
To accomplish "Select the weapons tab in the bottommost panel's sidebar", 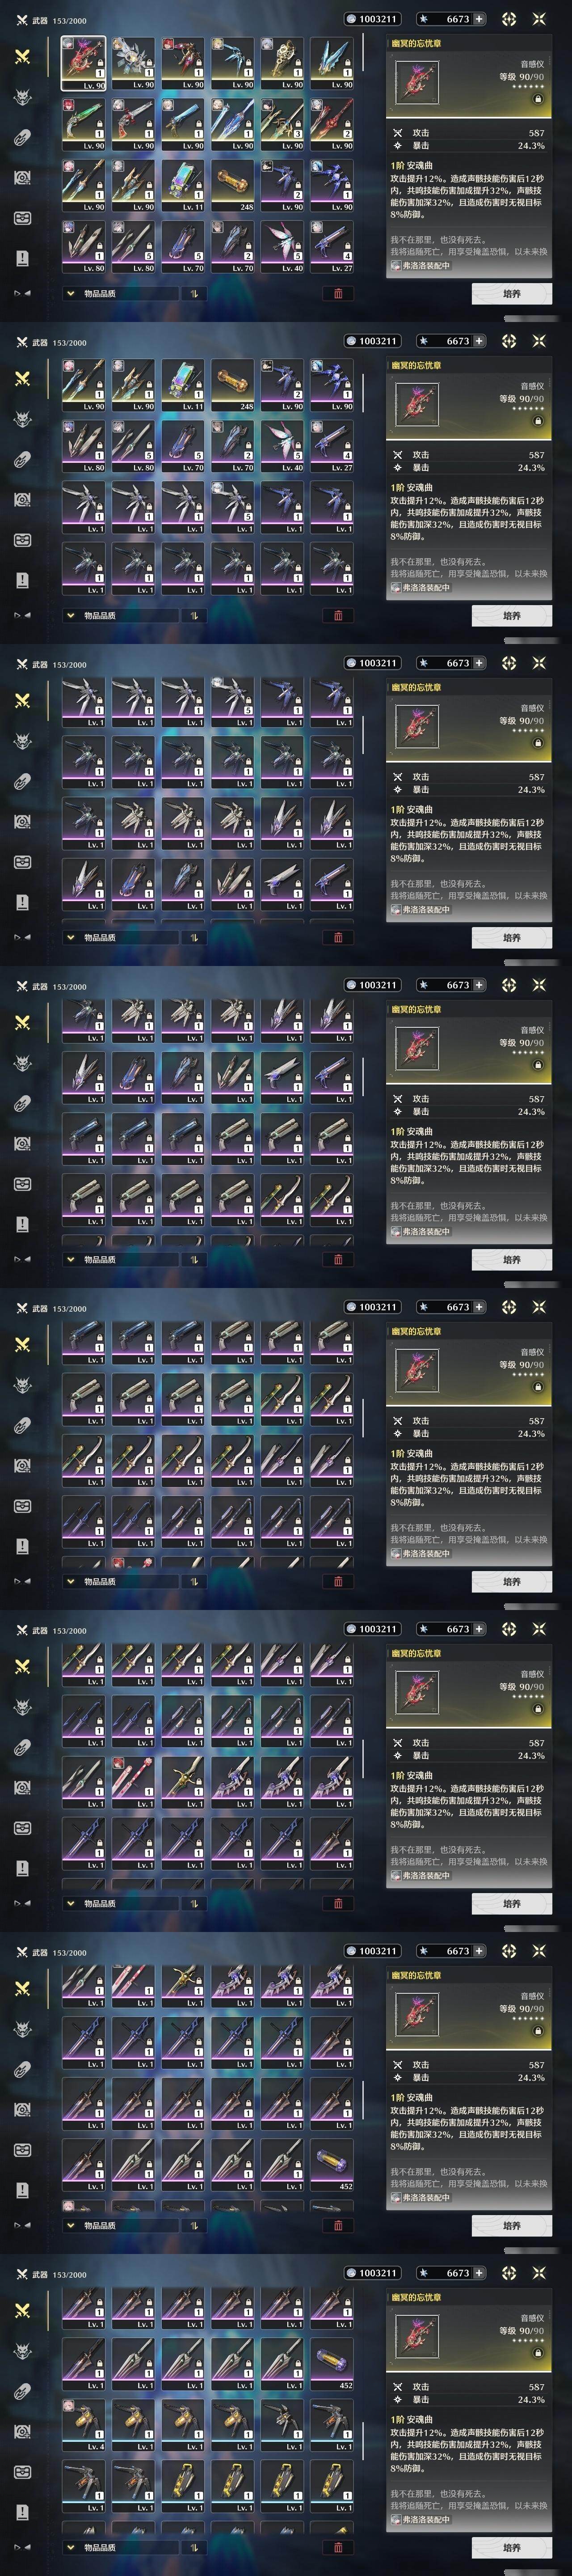I will click(x=22, y=2310).
